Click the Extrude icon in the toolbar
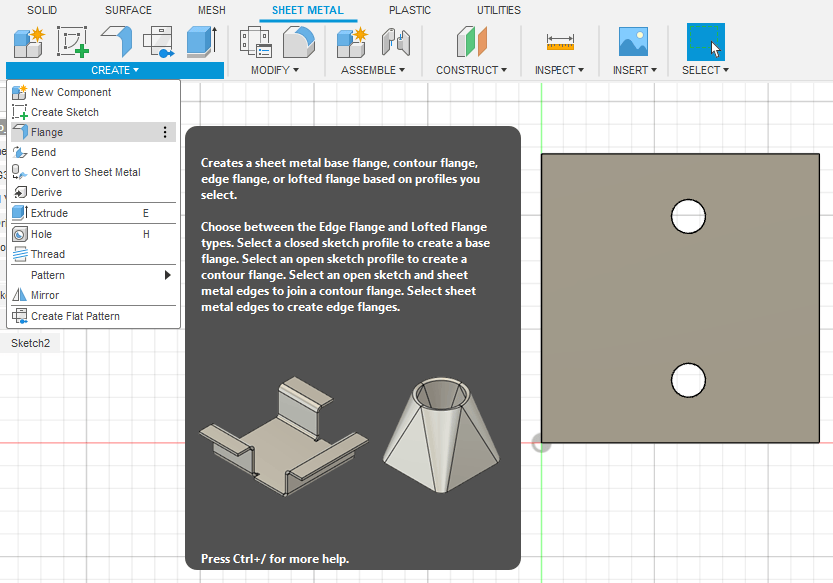833x583 pixels. 201,42
